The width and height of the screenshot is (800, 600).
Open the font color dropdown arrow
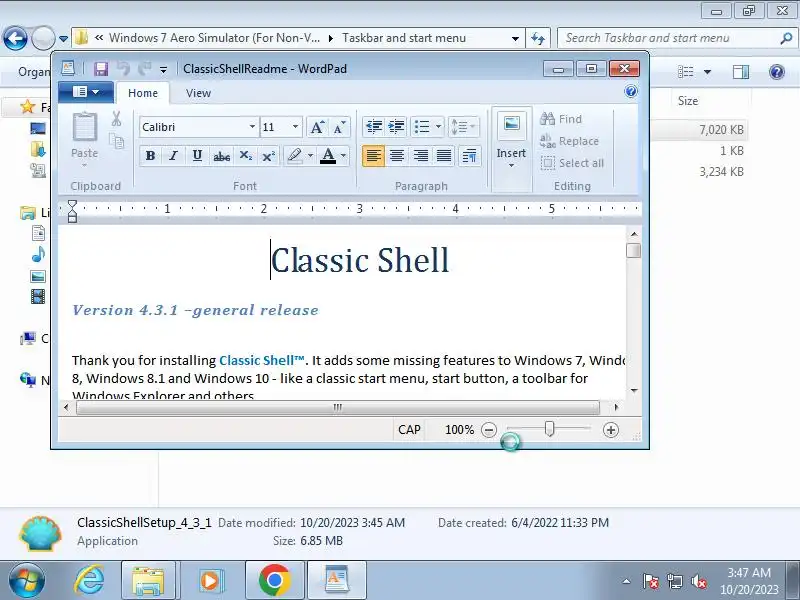(x=343, y=156)
